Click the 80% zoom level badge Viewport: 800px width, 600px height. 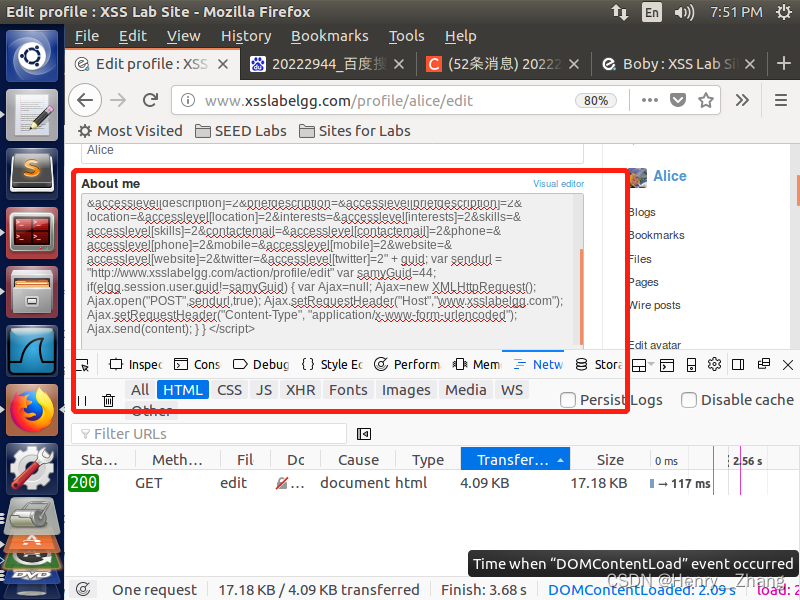point(596,101)
